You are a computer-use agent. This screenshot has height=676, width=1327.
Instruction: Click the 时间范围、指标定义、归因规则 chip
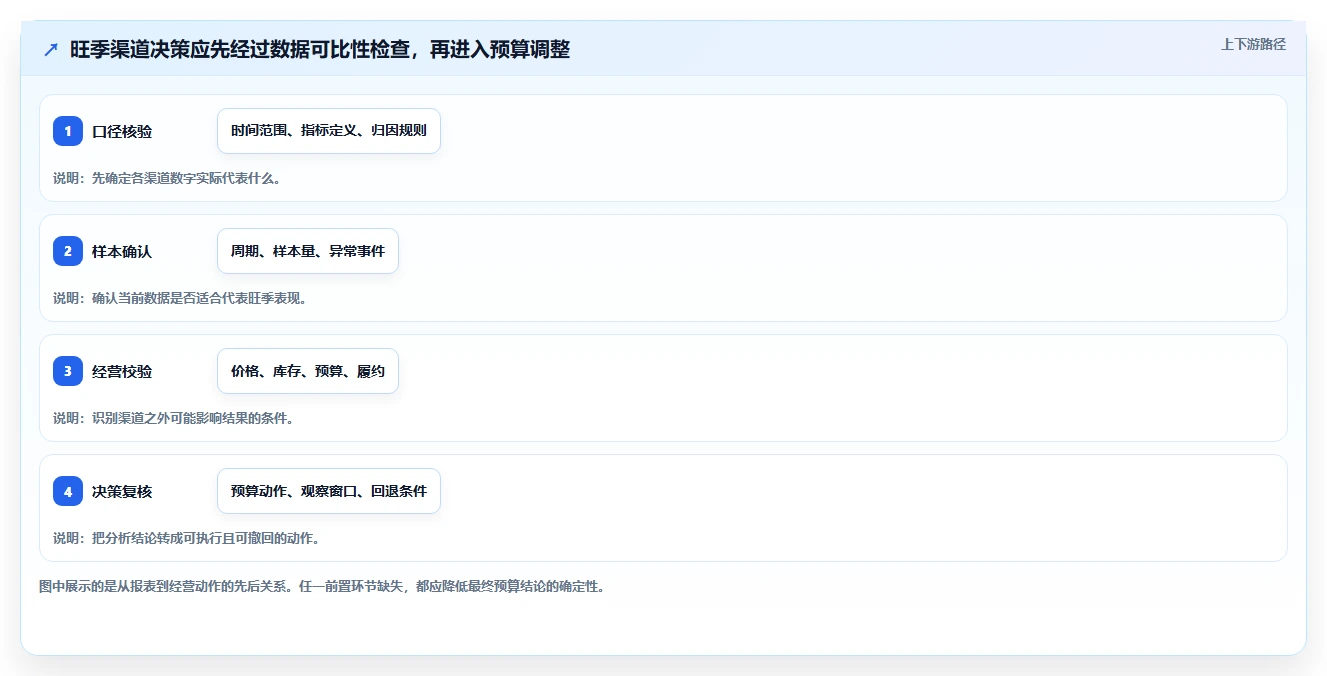[329, 131]
